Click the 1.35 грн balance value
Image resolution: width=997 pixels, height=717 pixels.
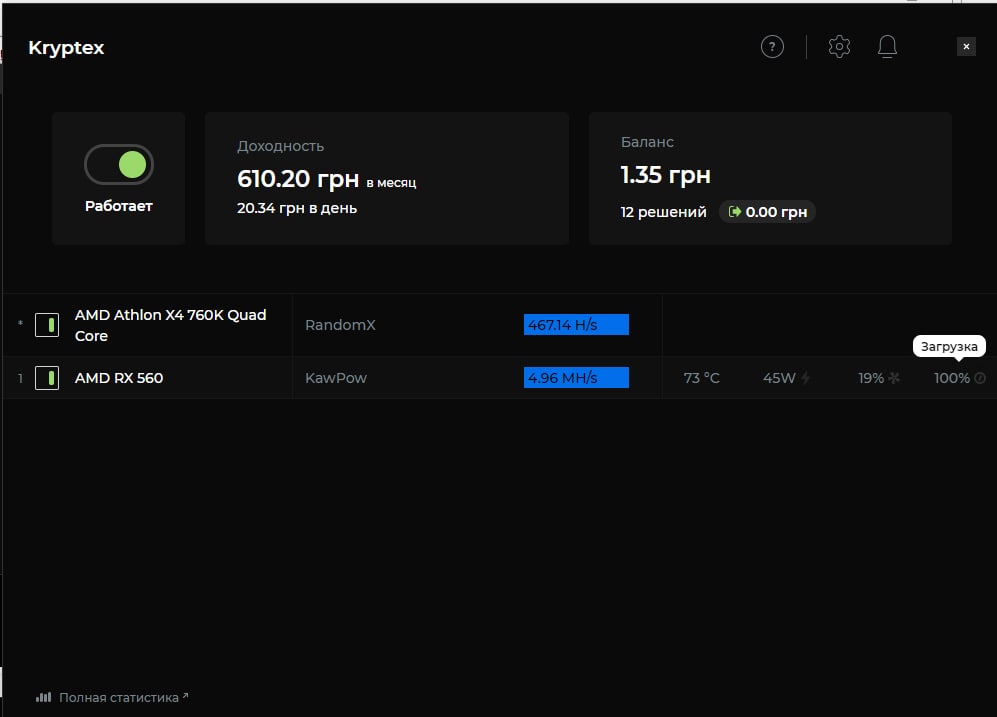coord(665,175)
